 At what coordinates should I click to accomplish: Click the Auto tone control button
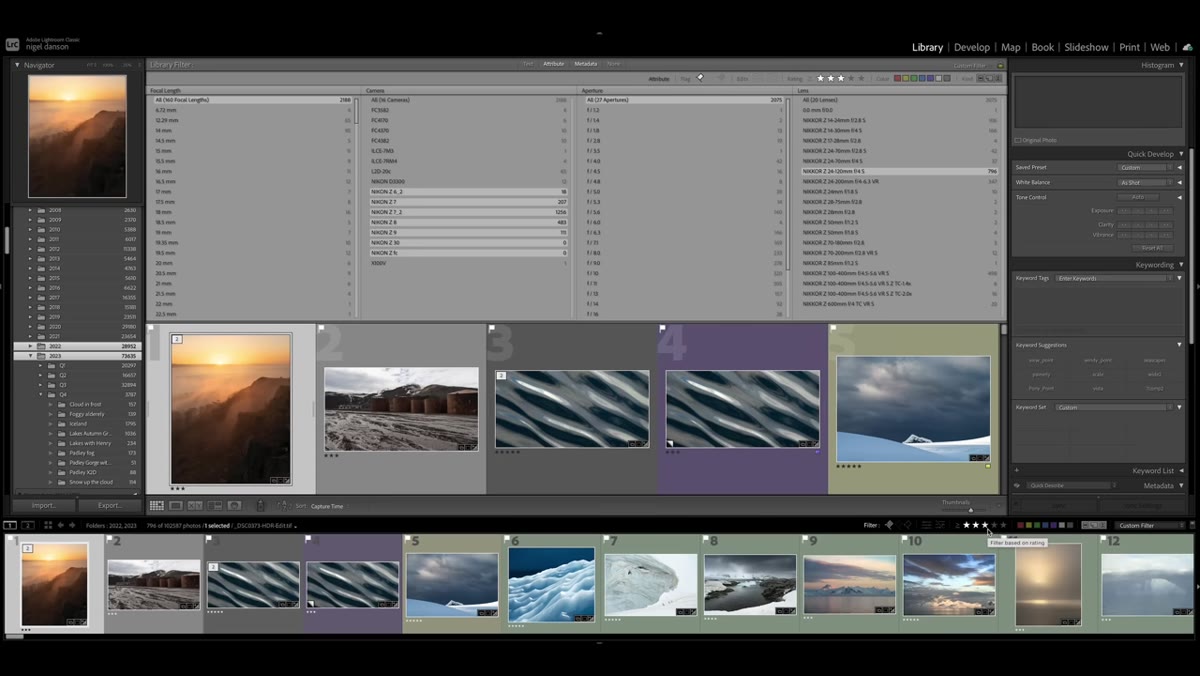(x=1137, y=197)
